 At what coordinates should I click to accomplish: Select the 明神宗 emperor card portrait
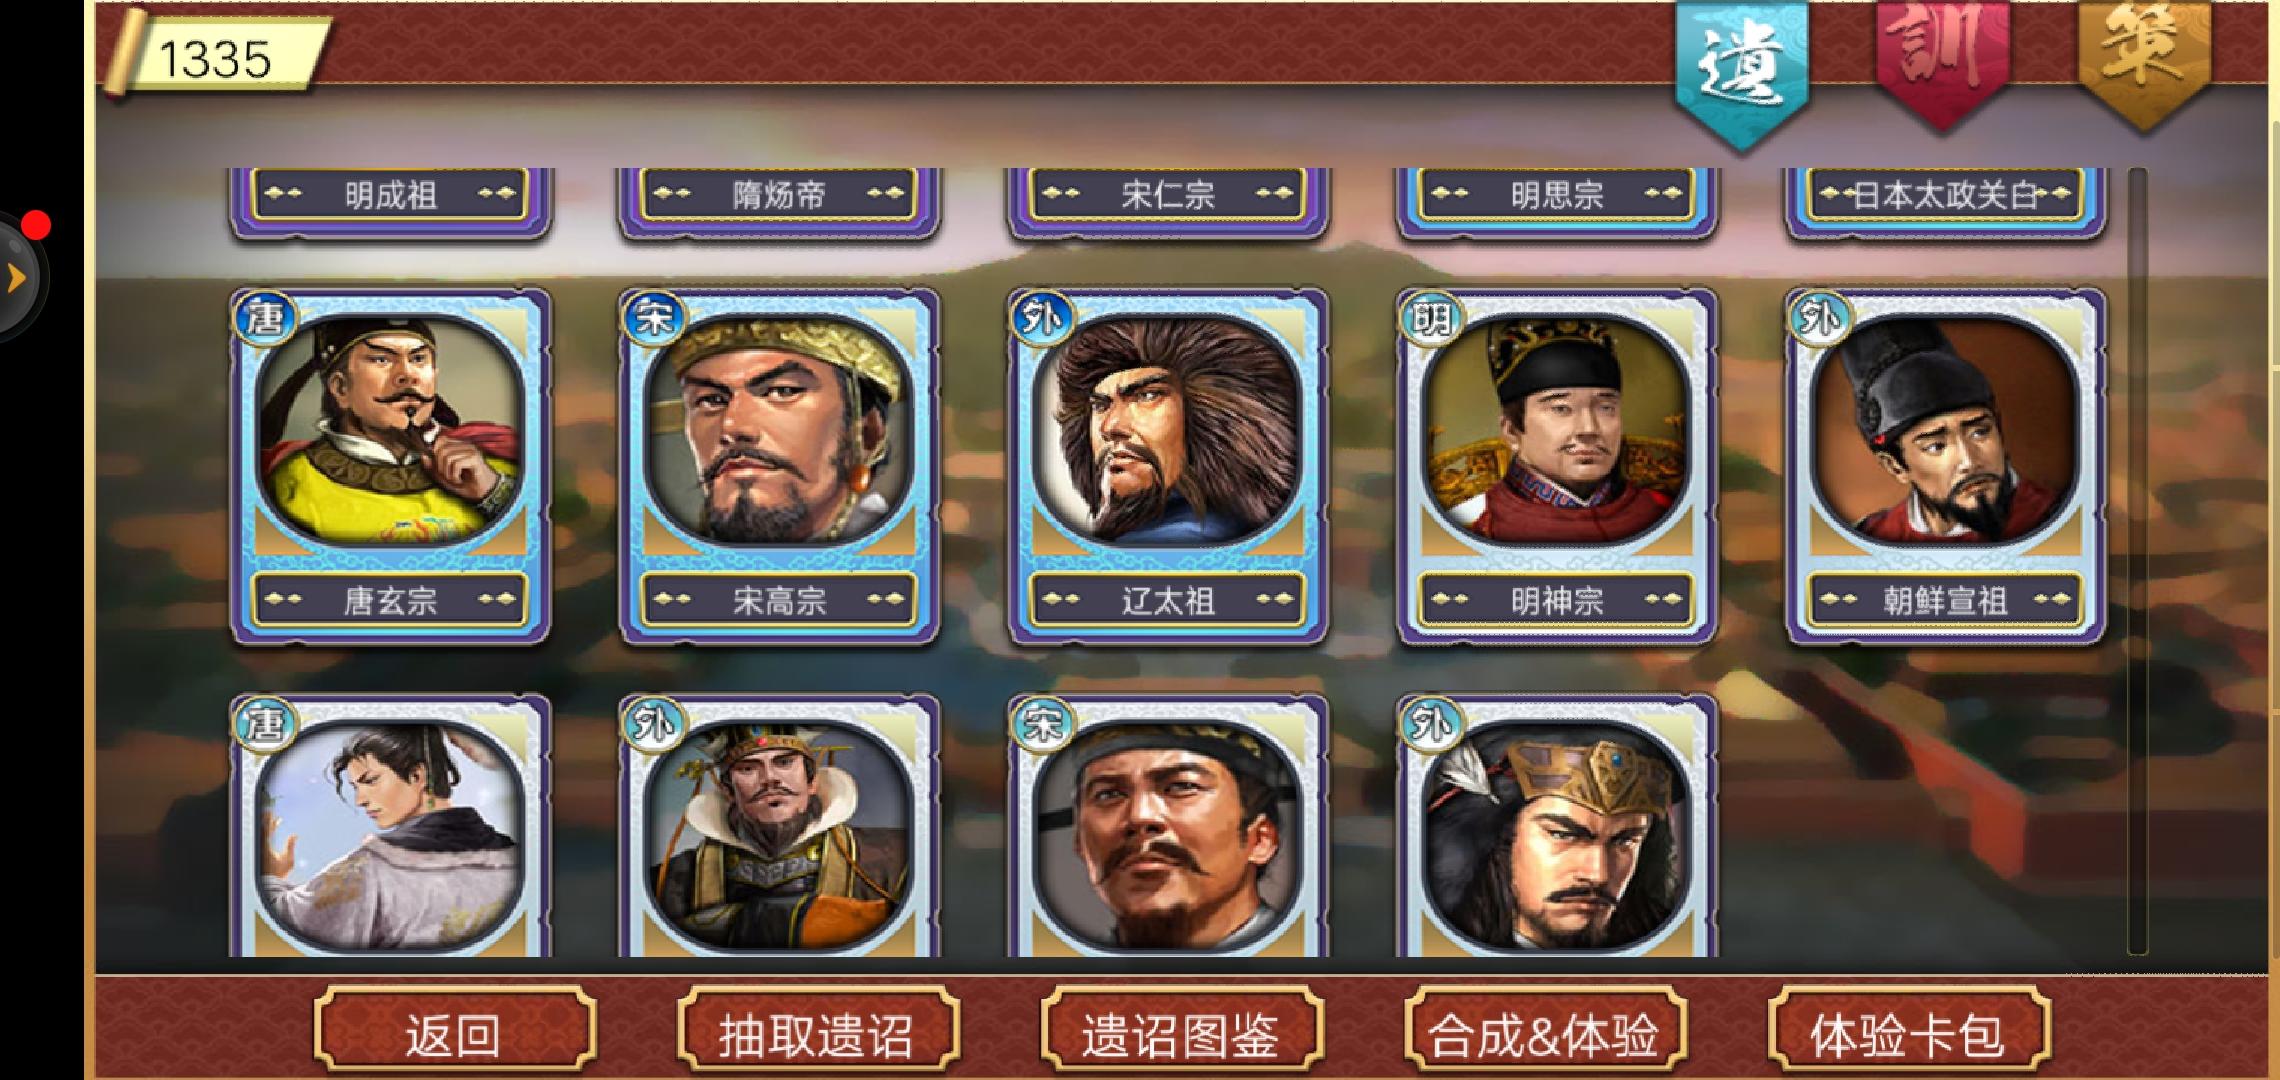1557,430
